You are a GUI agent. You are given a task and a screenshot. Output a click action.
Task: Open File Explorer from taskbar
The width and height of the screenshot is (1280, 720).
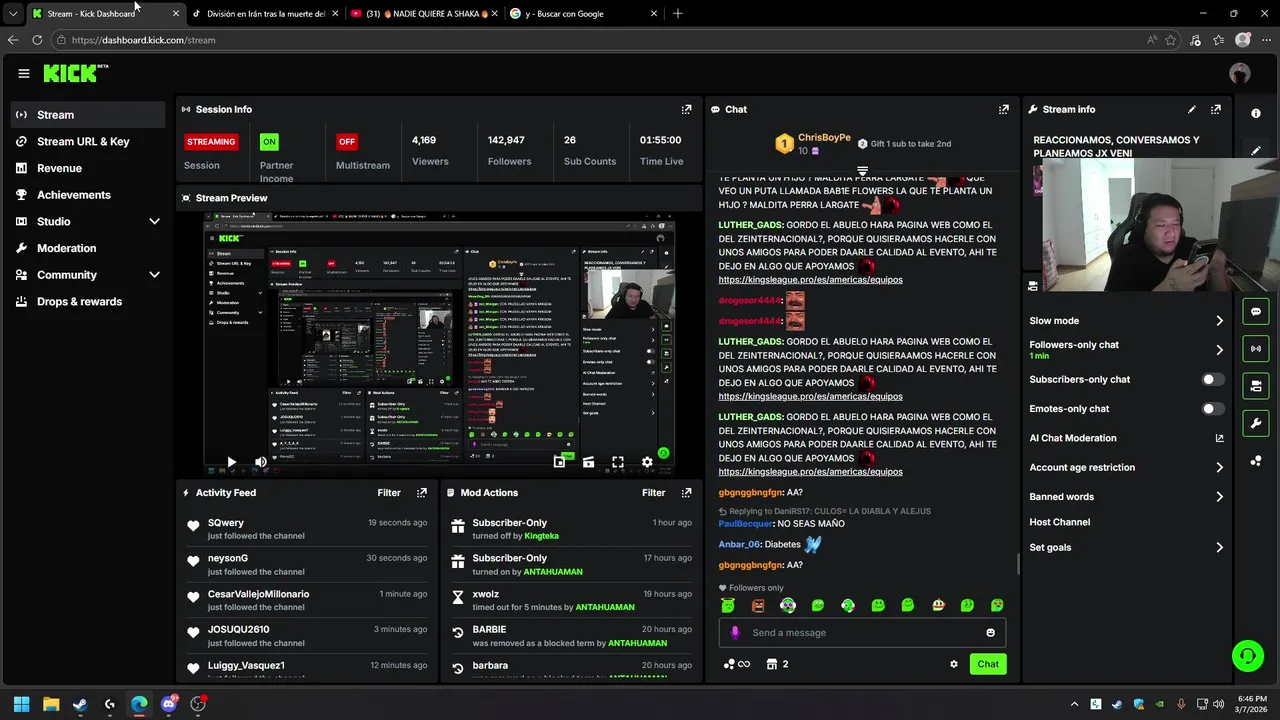point(51,704)
